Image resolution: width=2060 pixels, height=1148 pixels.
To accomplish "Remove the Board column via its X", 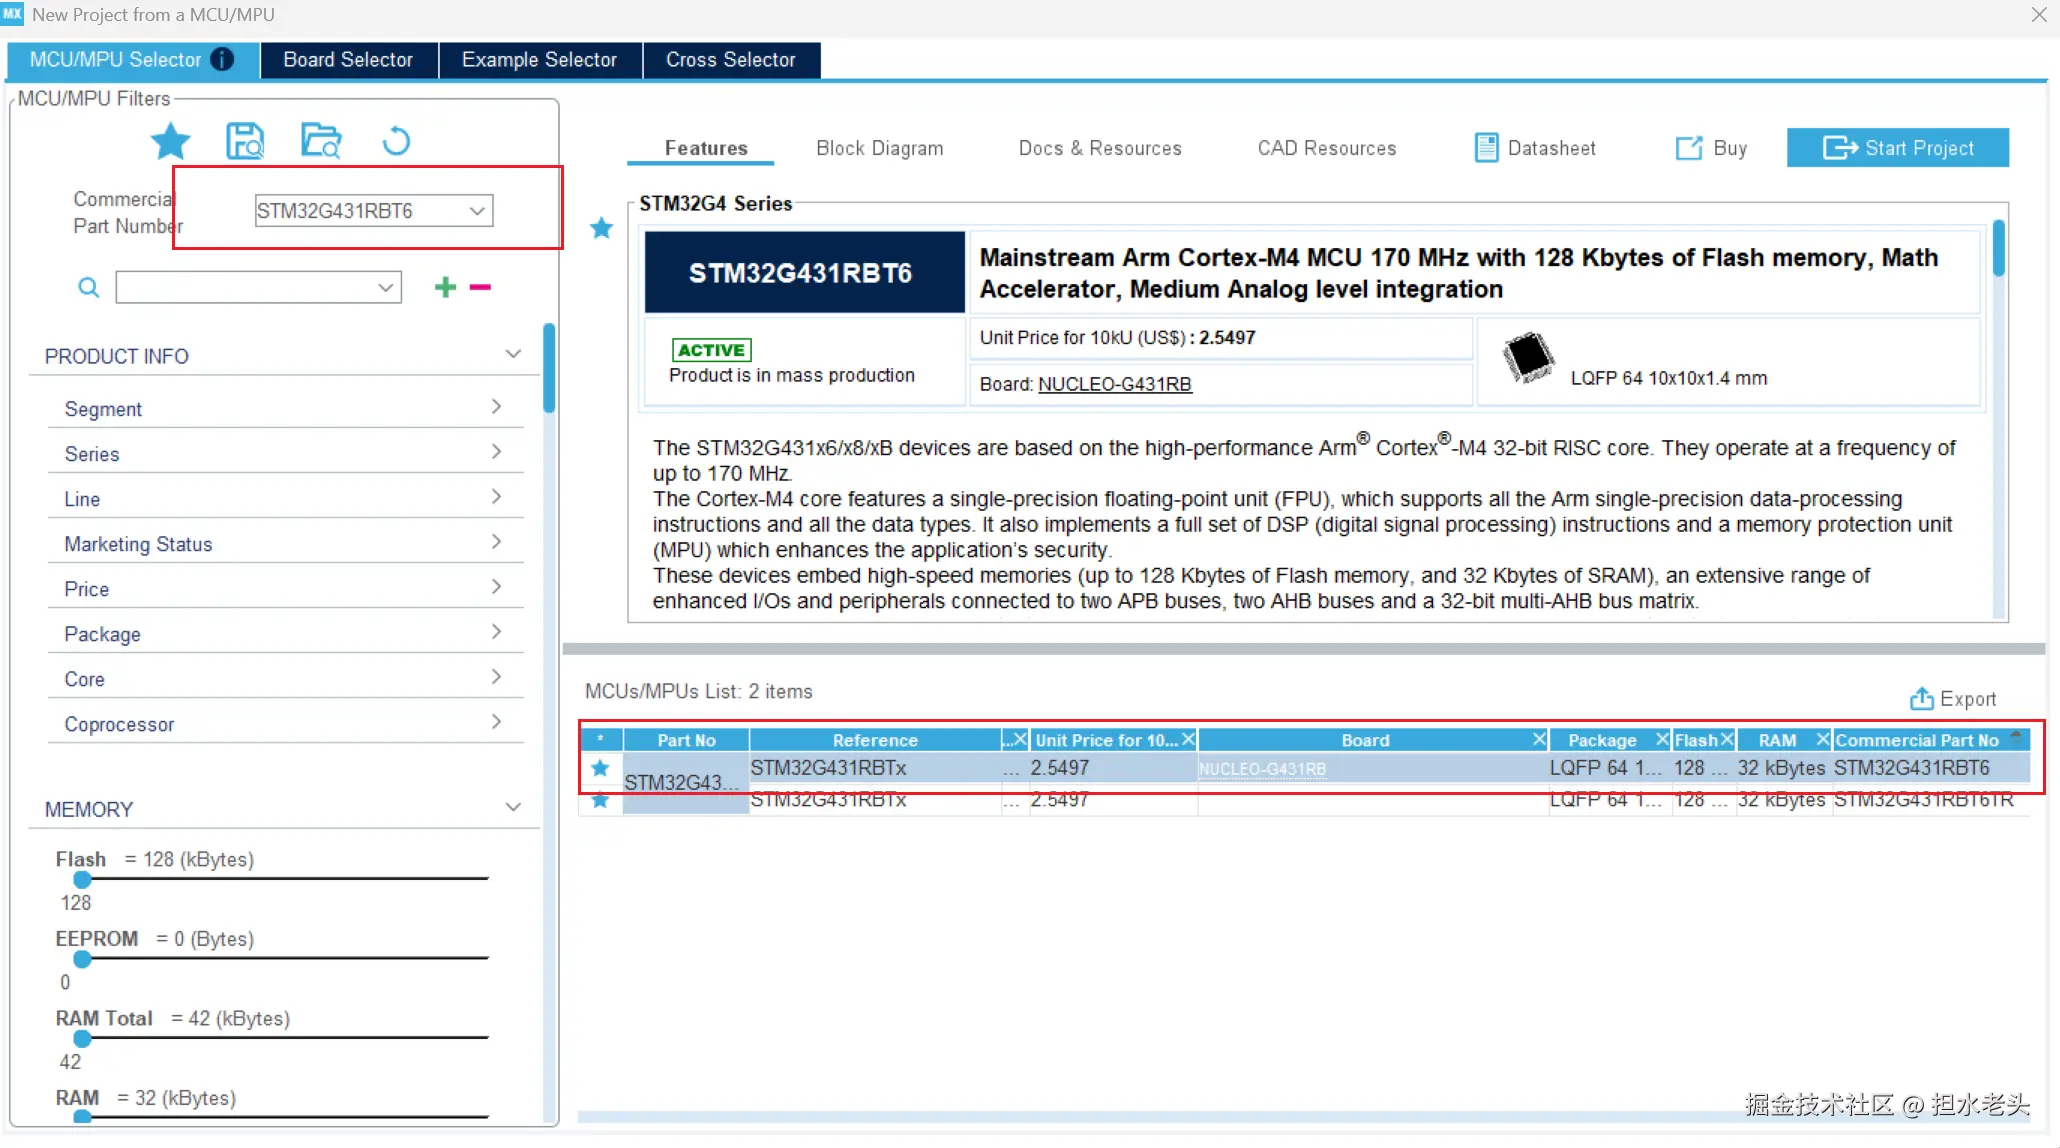I will [x=1539, y=739].
